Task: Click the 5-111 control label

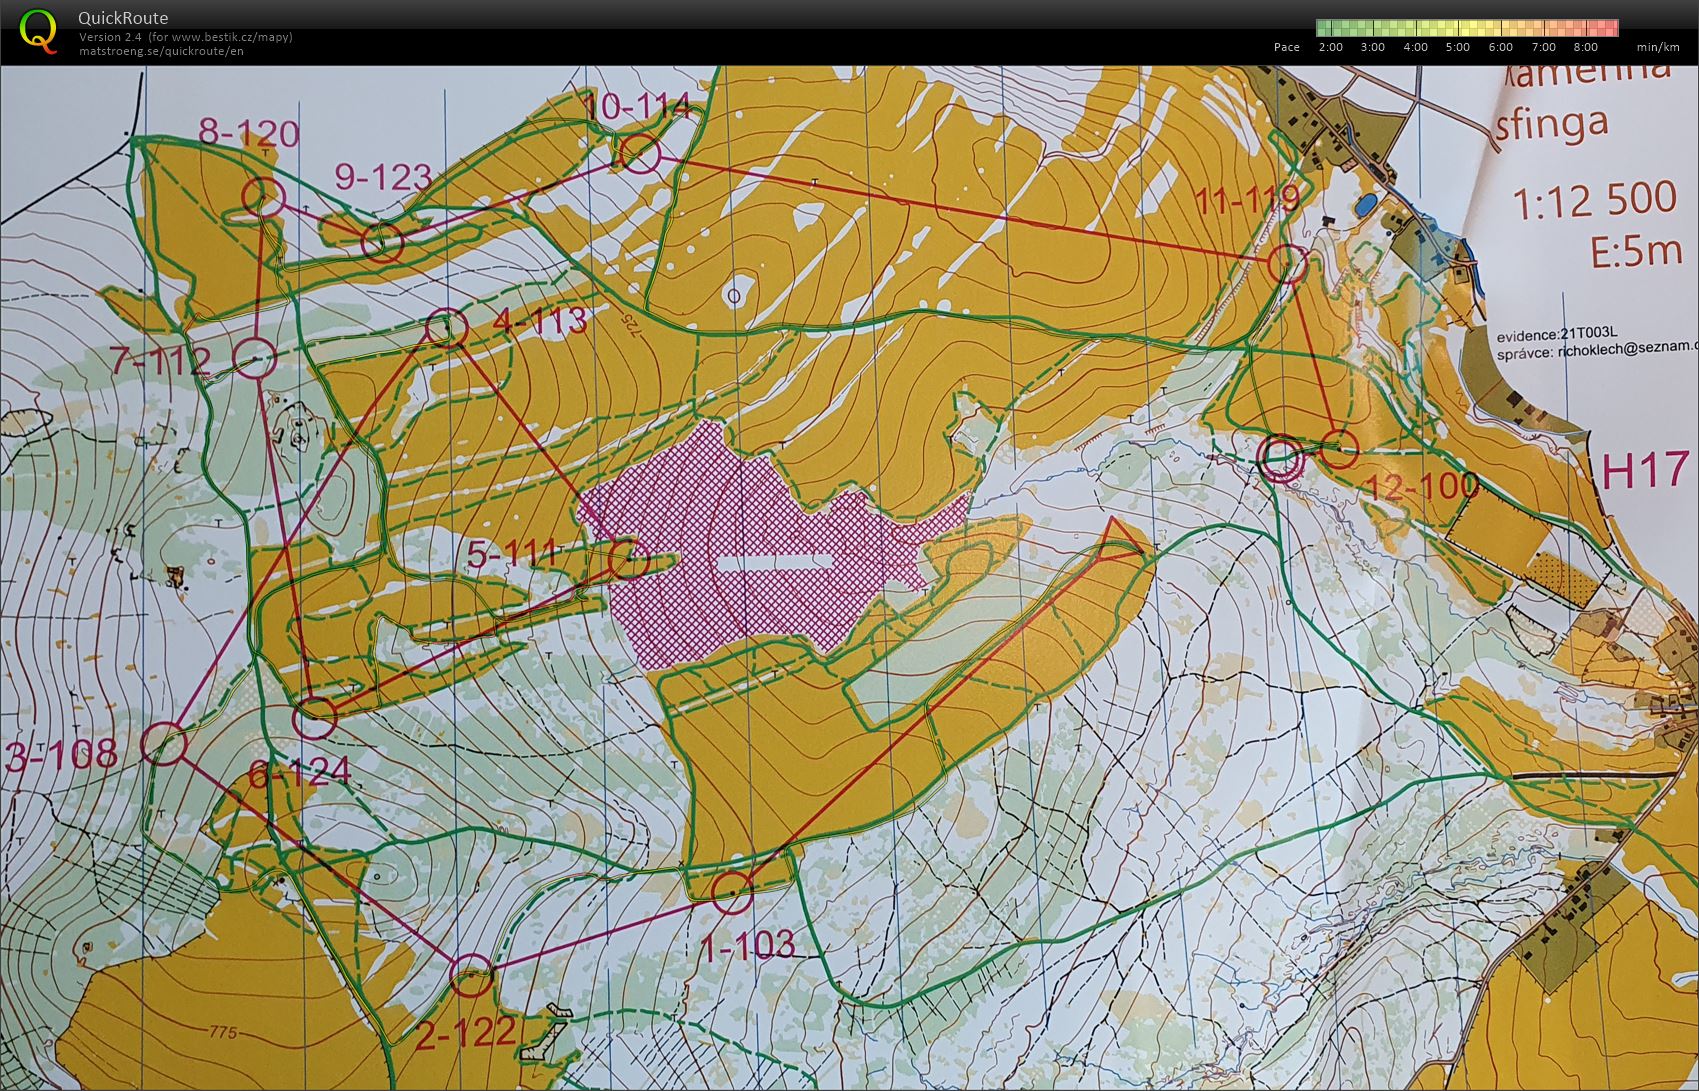Action: 512,553
